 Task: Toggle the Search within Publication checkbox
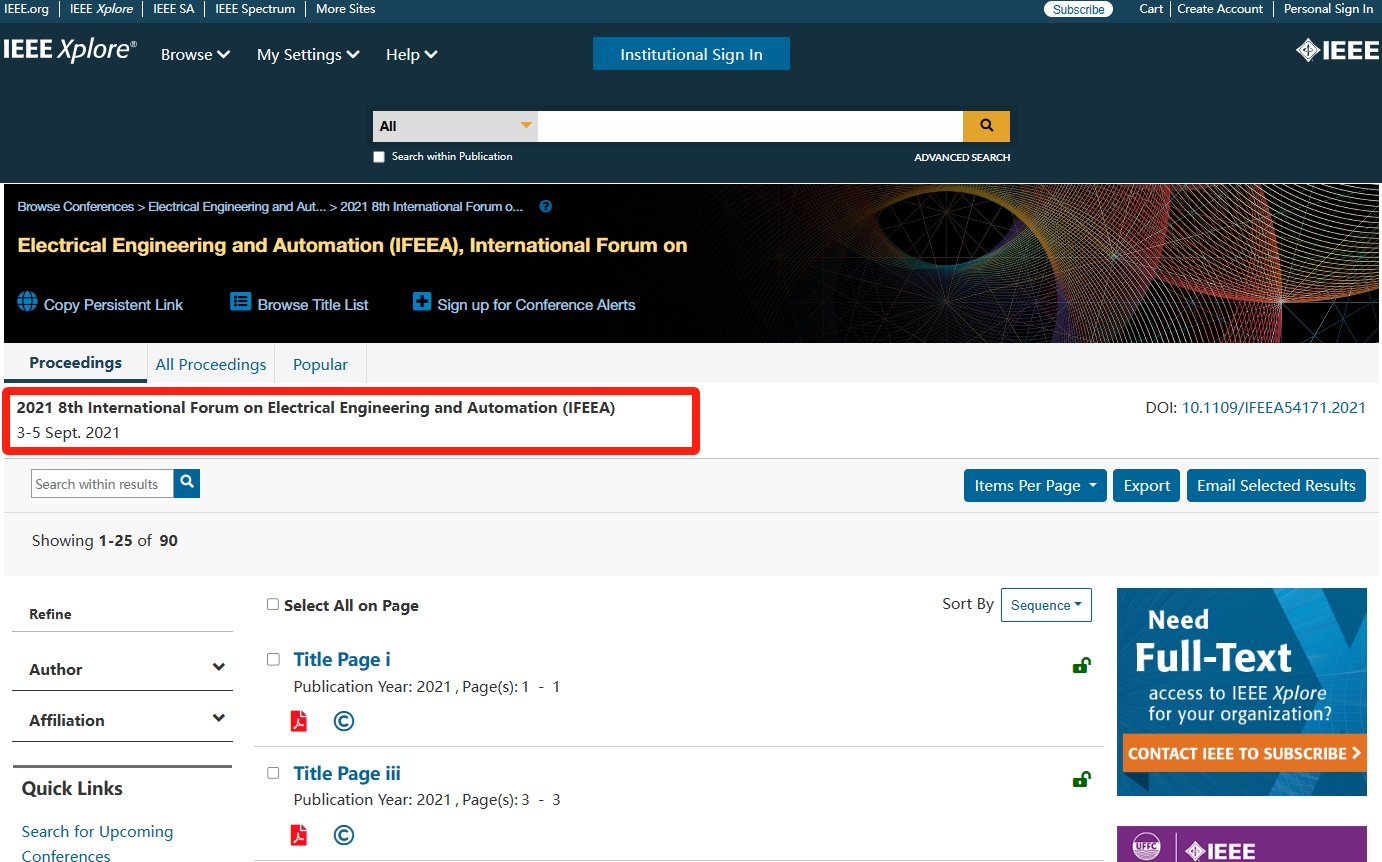(x=379, y=157)
